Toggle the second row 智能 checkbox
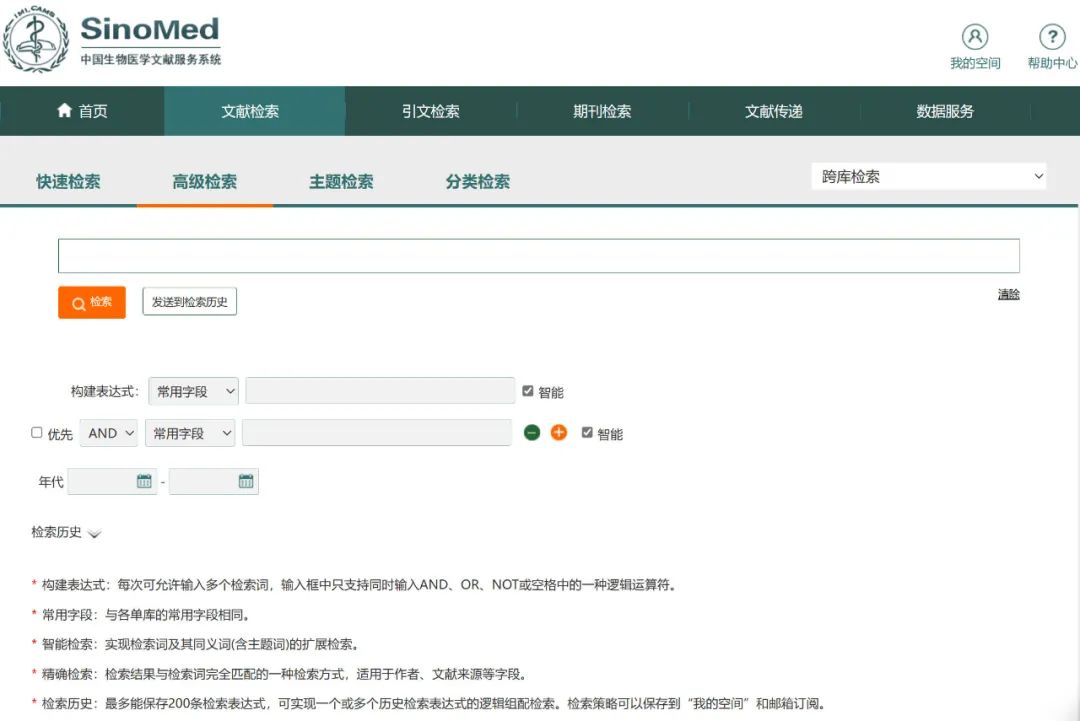The height and width of the screenshot is (721, 1080). pos(587,432)
